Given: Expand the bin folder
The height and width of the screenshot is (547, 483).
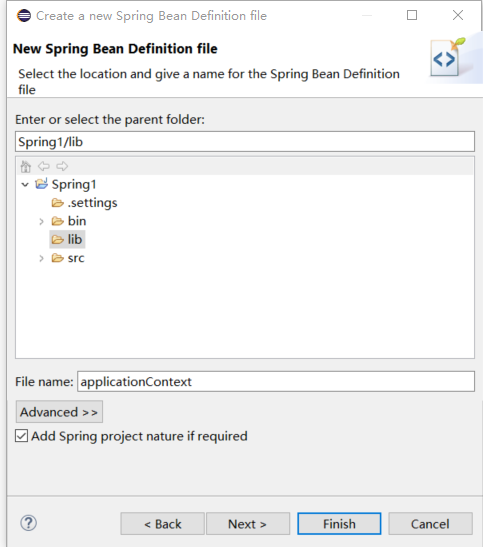Looking at the screenshot, I should click(41, 222).
